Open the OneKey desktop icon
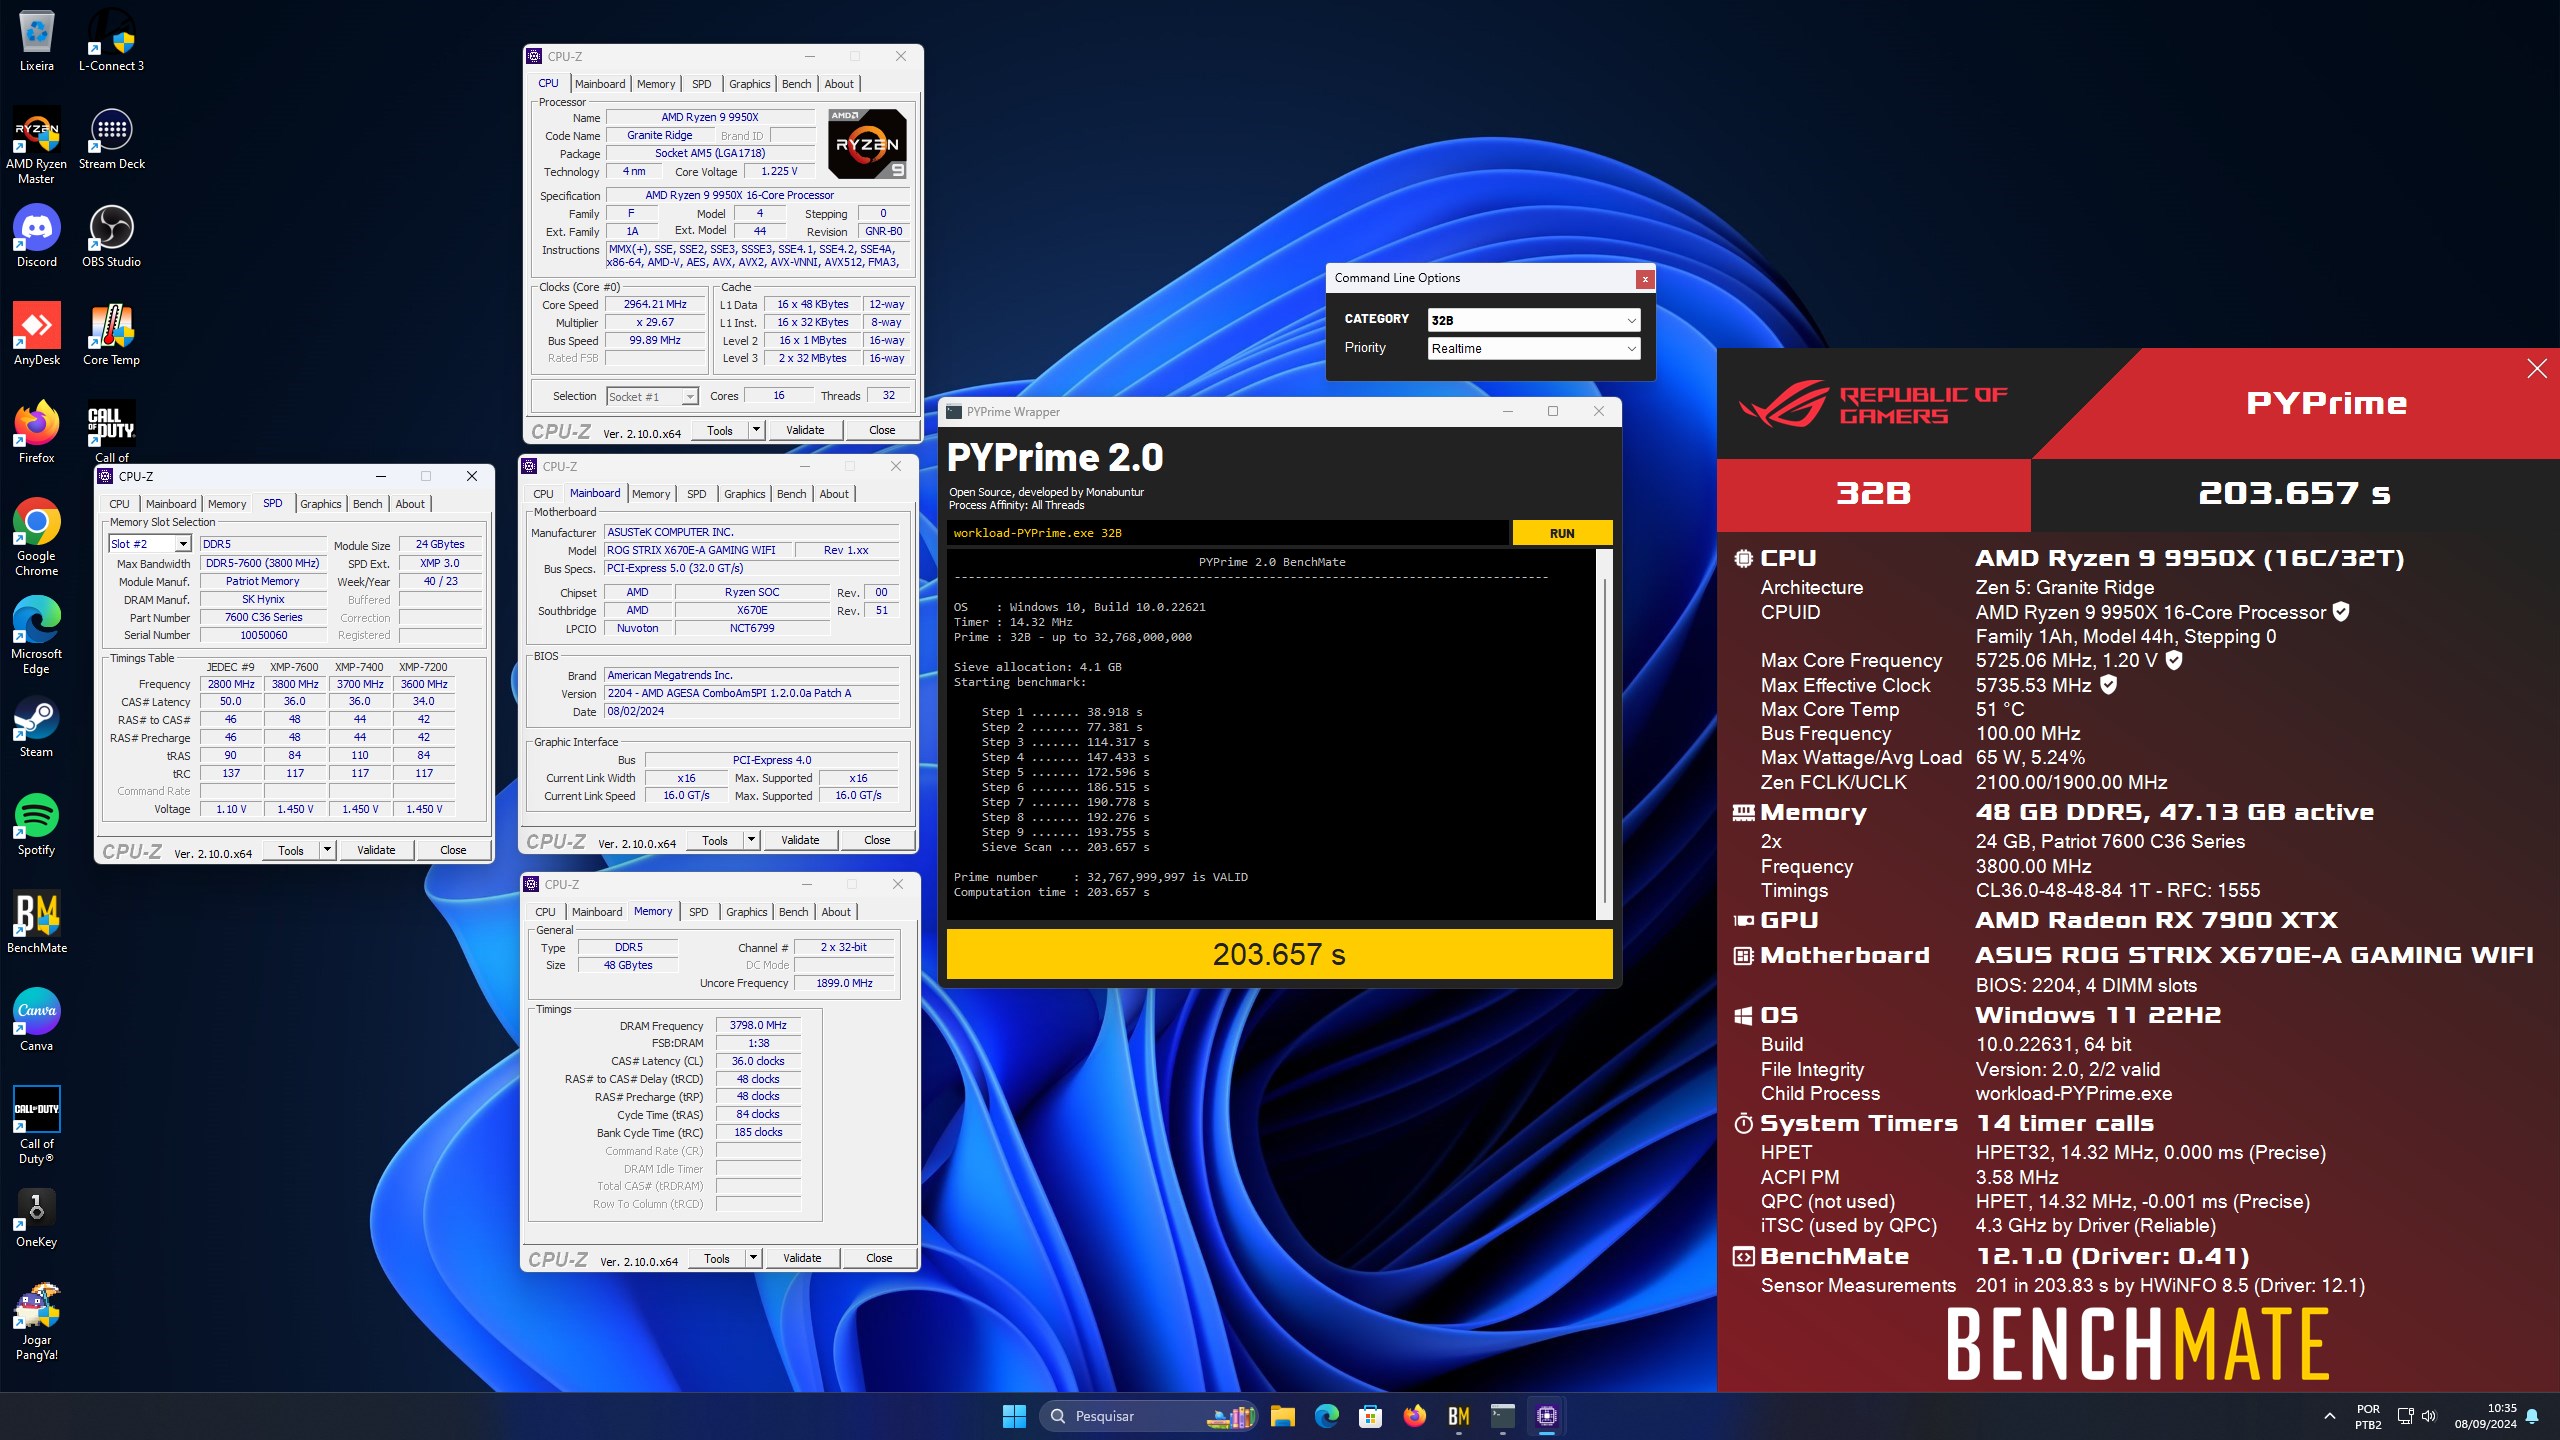Viewport: 2560px width, 1440px height. click(x=36, y=1217)
